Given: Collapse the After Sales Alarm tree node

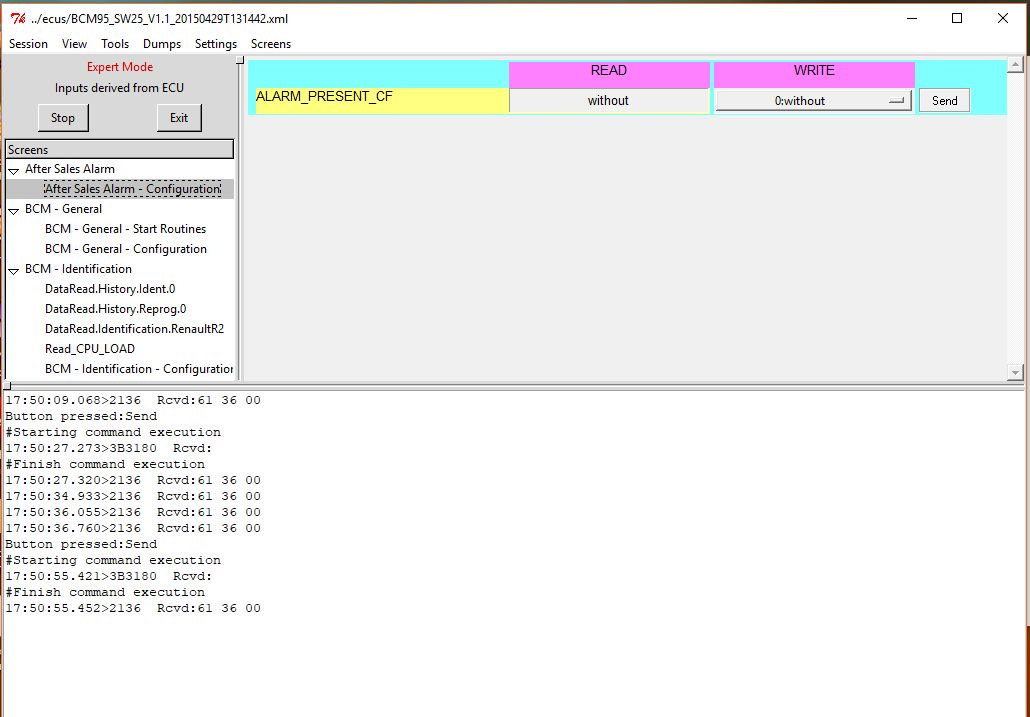Looking at the screenshot, I should pos(13,171).
